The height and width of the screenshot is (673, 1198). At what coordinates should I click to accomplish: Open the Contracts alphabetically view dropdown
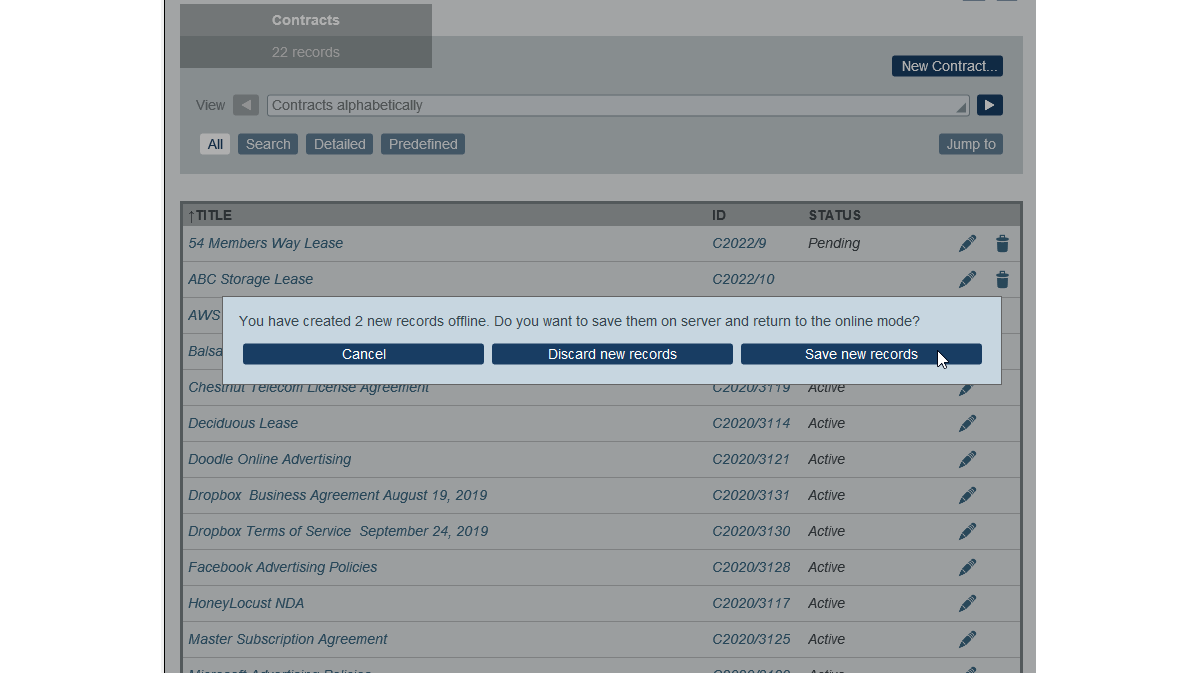(x=618, y=105)
